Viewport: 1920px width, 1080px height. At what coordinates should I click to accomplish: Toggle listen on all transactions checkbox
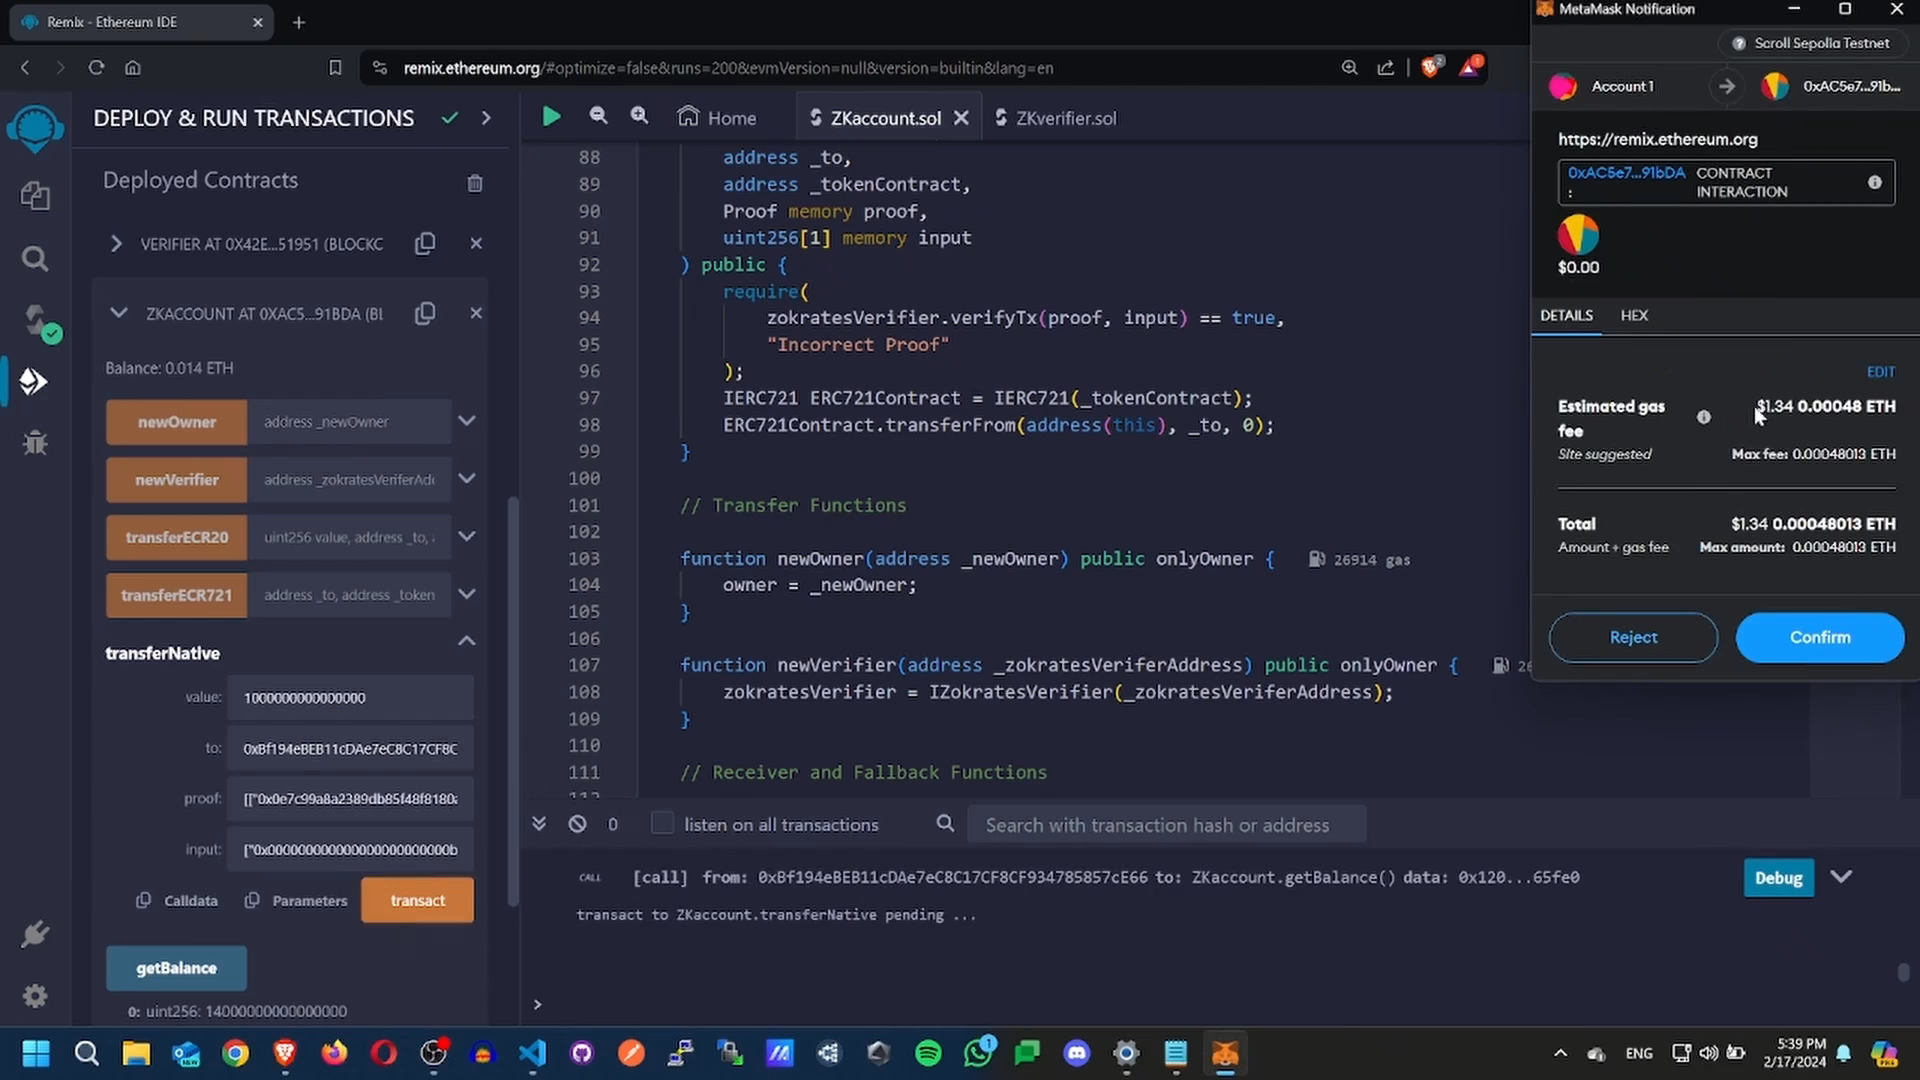click(662, 823)
